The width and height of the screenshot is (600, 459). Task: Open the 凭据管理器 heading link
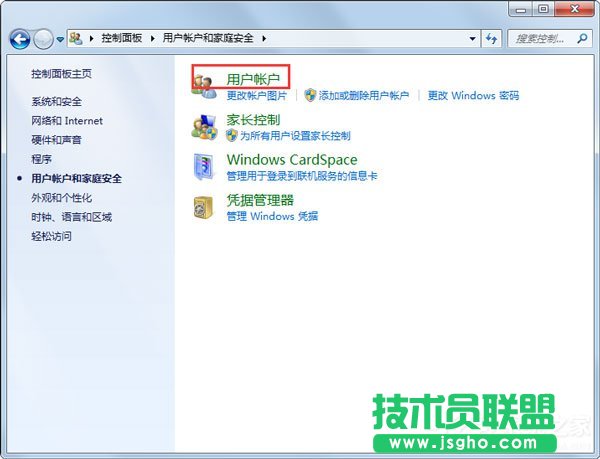[x=260, y=200]
